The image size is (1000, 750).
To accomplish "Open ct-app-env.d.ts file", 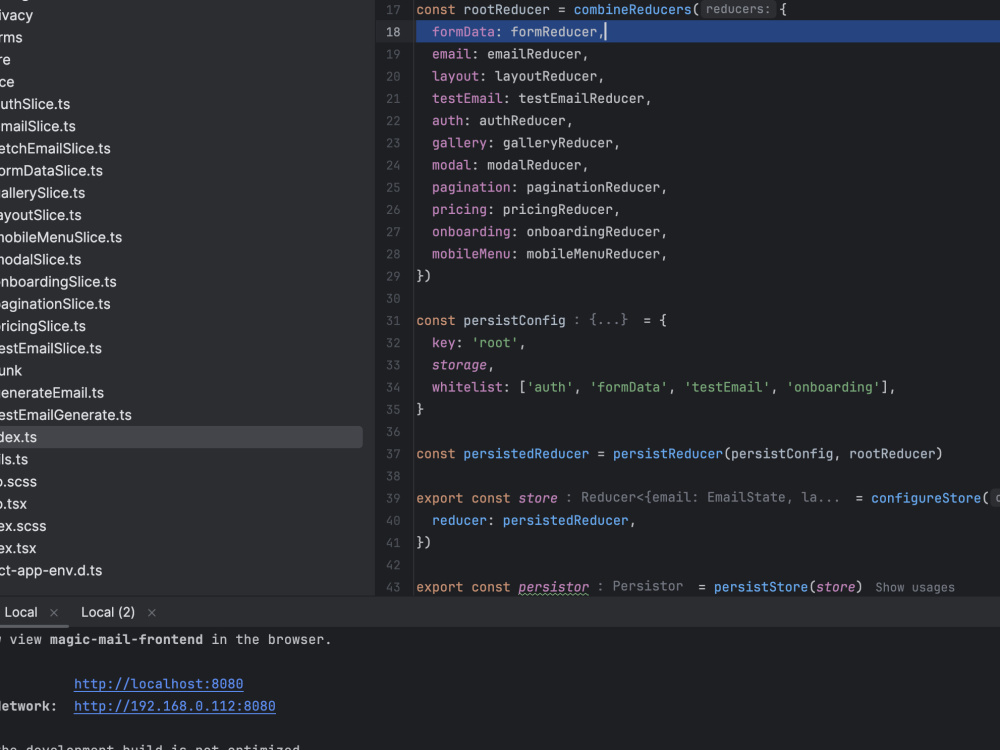I will coord(51,571).
